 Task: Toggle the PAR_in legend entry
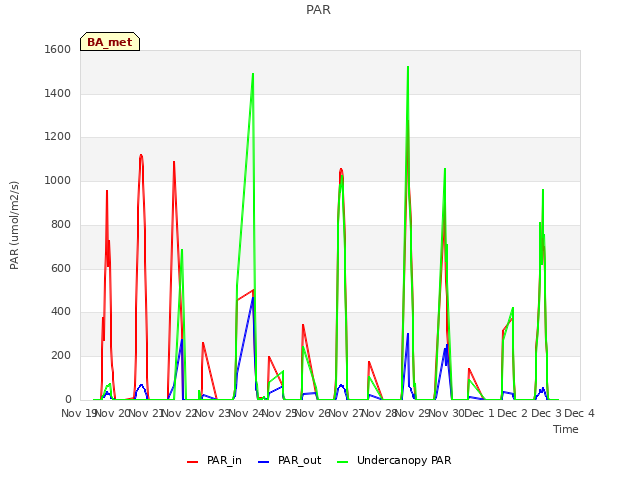coord(214,460)
